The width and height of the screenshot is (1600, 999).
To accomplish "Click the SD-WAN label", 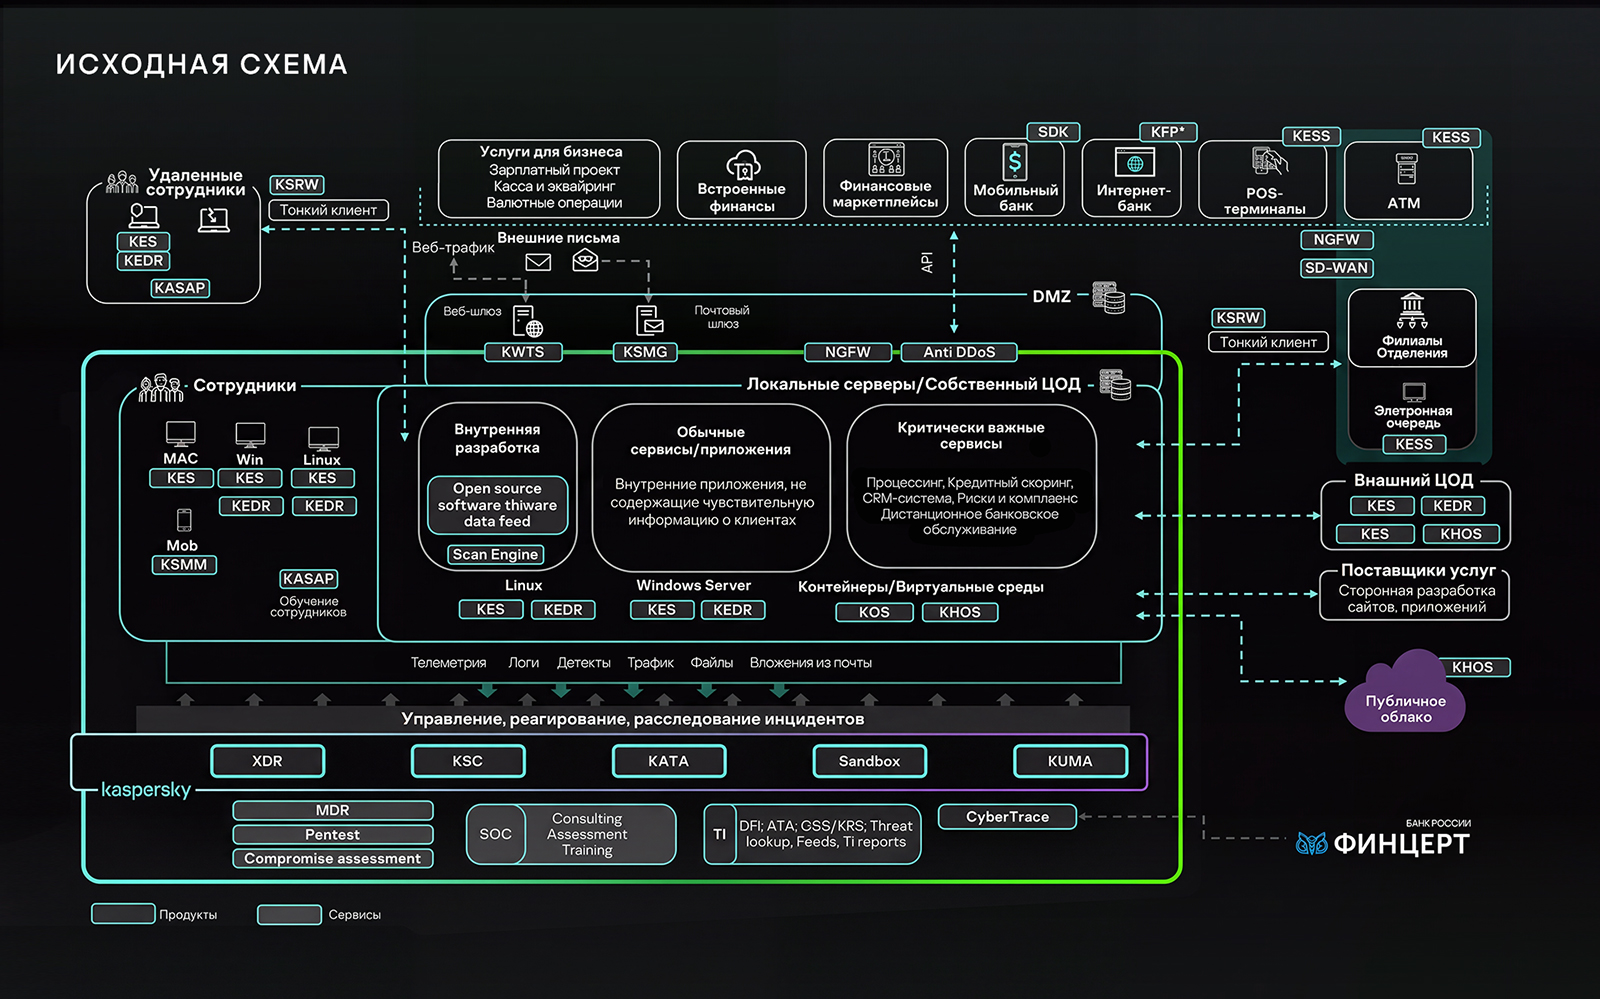I will 1337,268.
